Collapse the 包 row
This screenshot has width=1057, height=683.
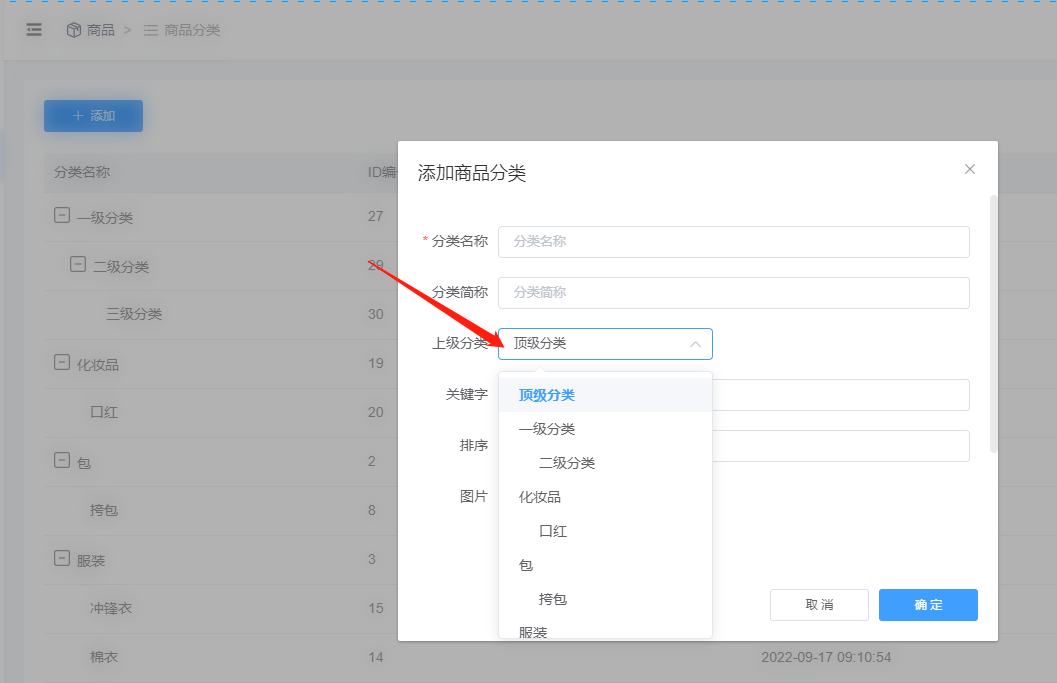61,461
